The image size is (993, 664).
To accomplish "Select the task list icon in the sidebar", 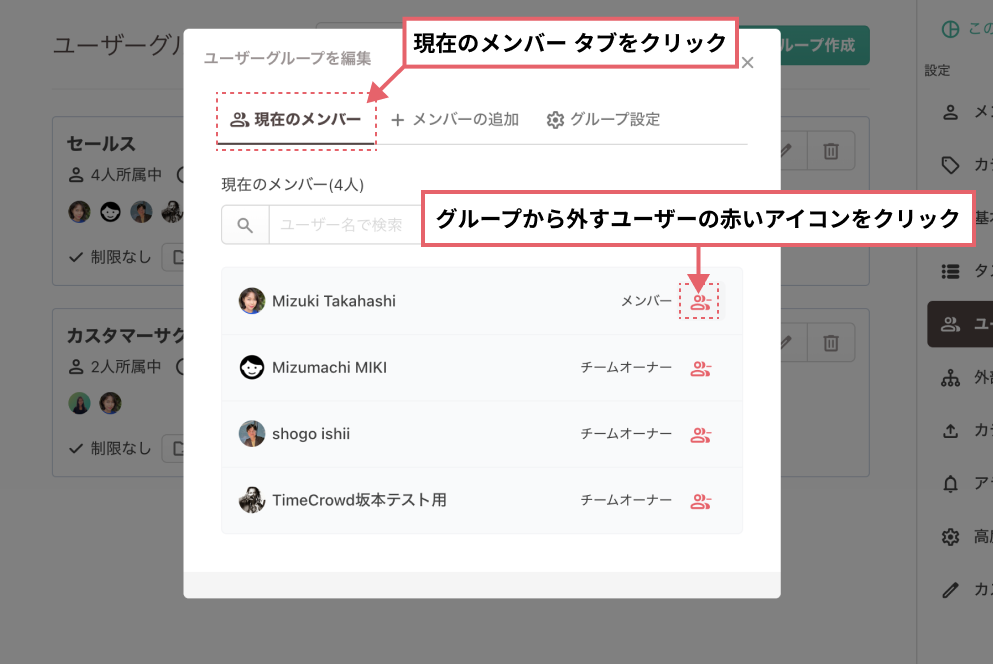I will pyautogui.click(x=949, y=271).
